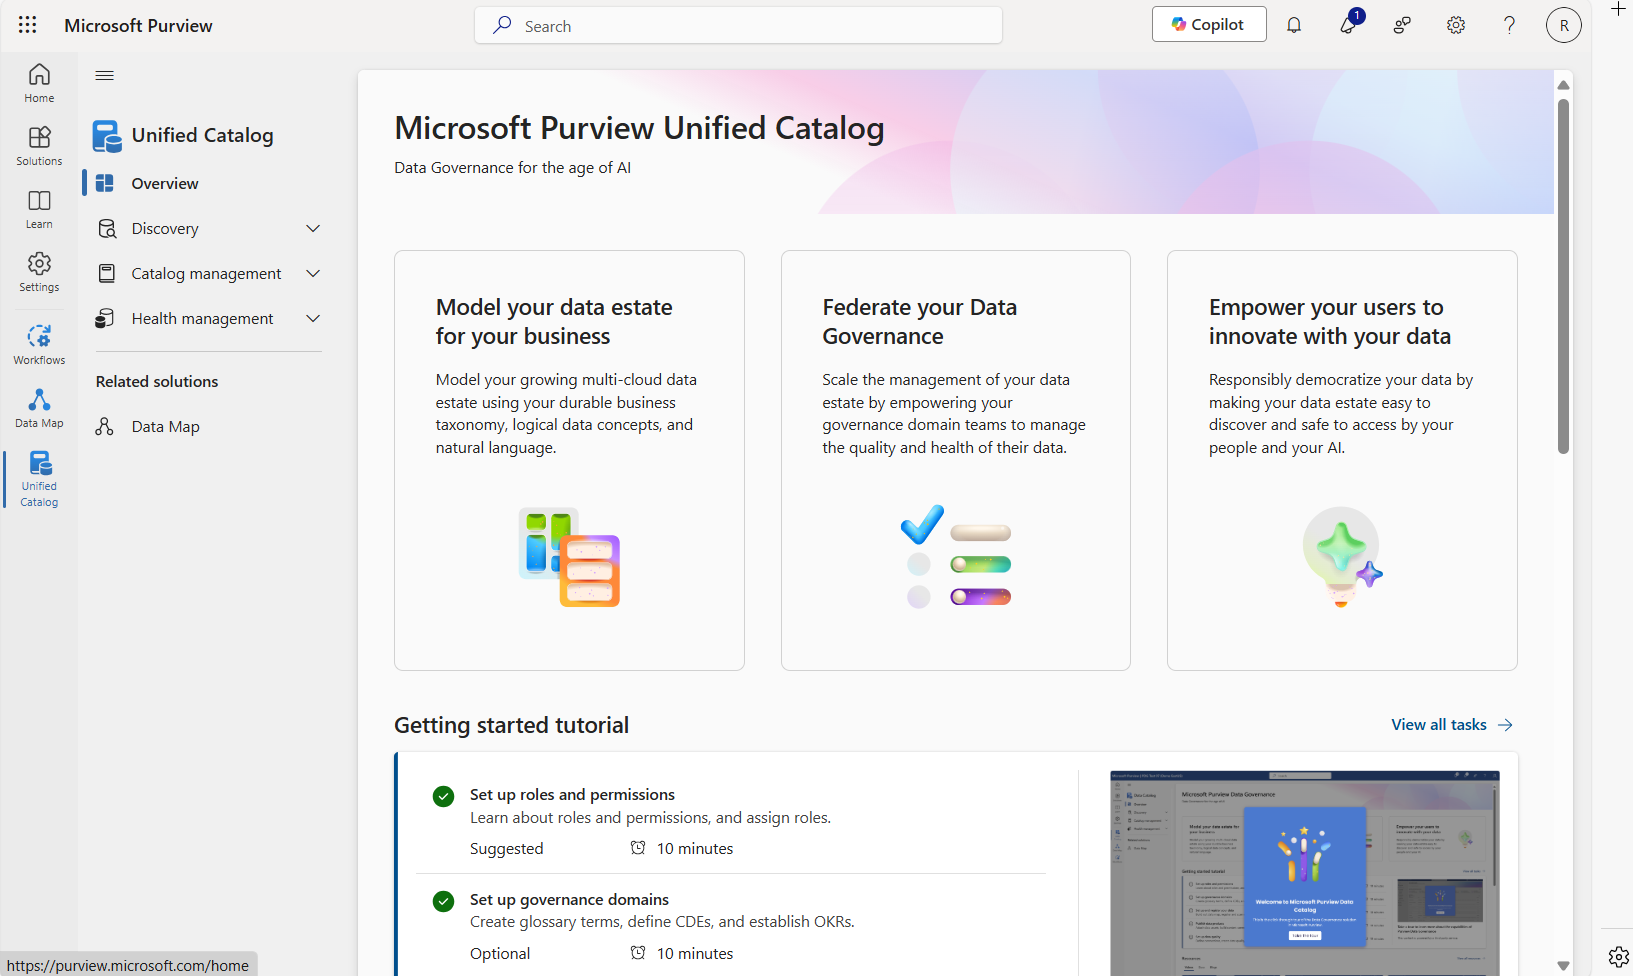Open the Learn section icon

38,208
